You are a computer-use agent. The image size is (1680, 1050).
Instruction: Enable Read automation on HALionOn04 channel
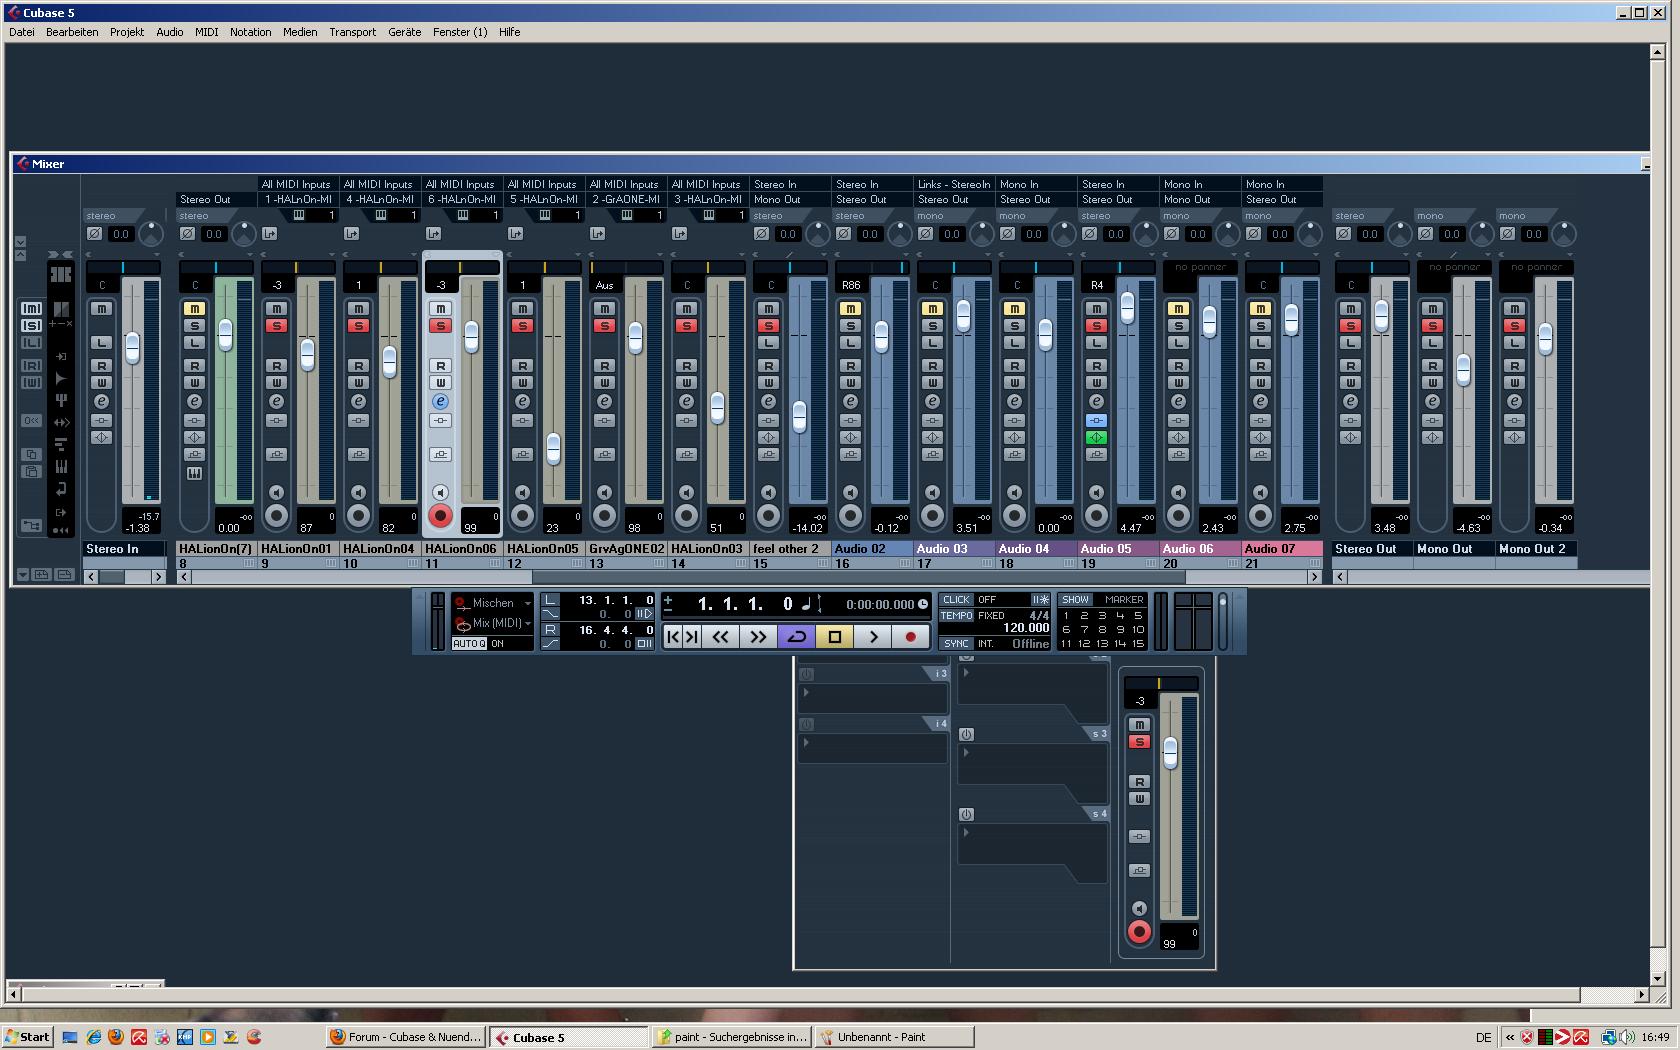358,366
